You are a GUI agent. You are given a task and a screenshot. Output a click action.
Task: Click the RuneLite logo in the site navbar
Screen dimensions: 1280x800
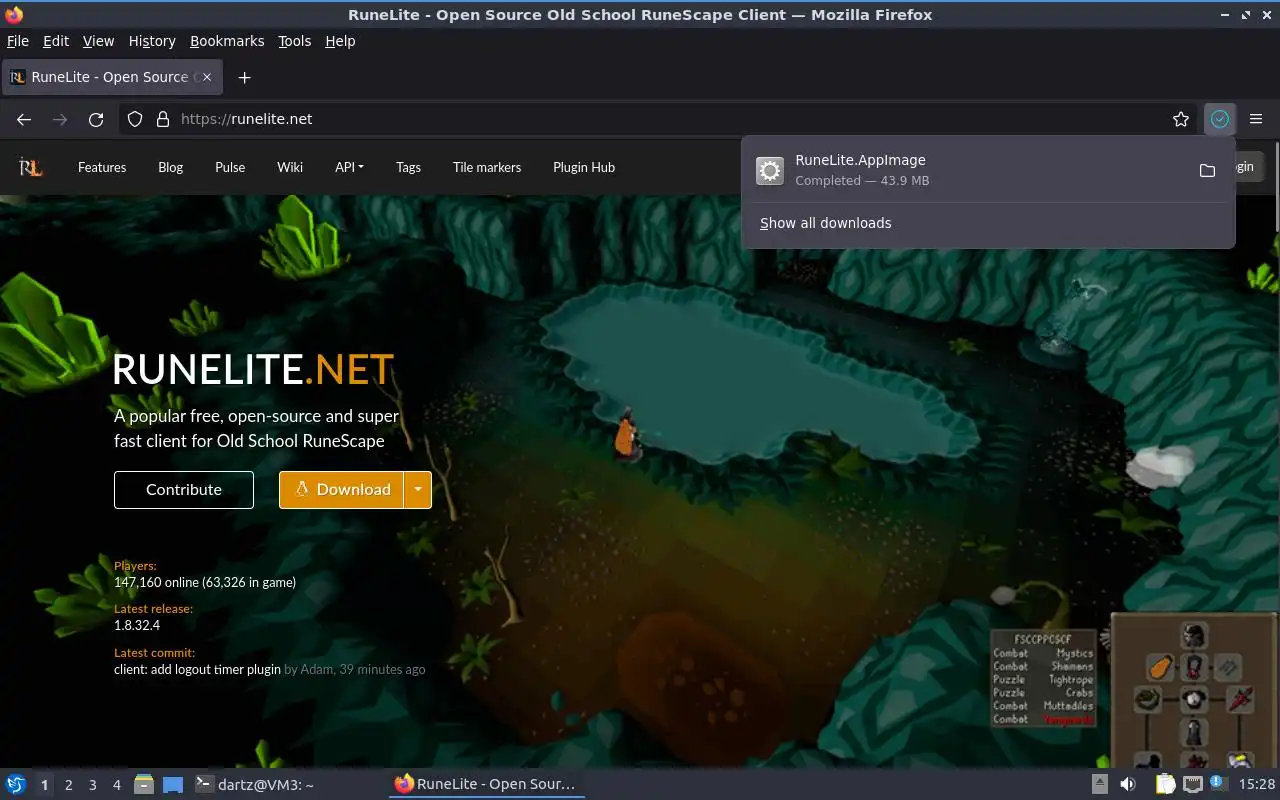click(30, 167)
